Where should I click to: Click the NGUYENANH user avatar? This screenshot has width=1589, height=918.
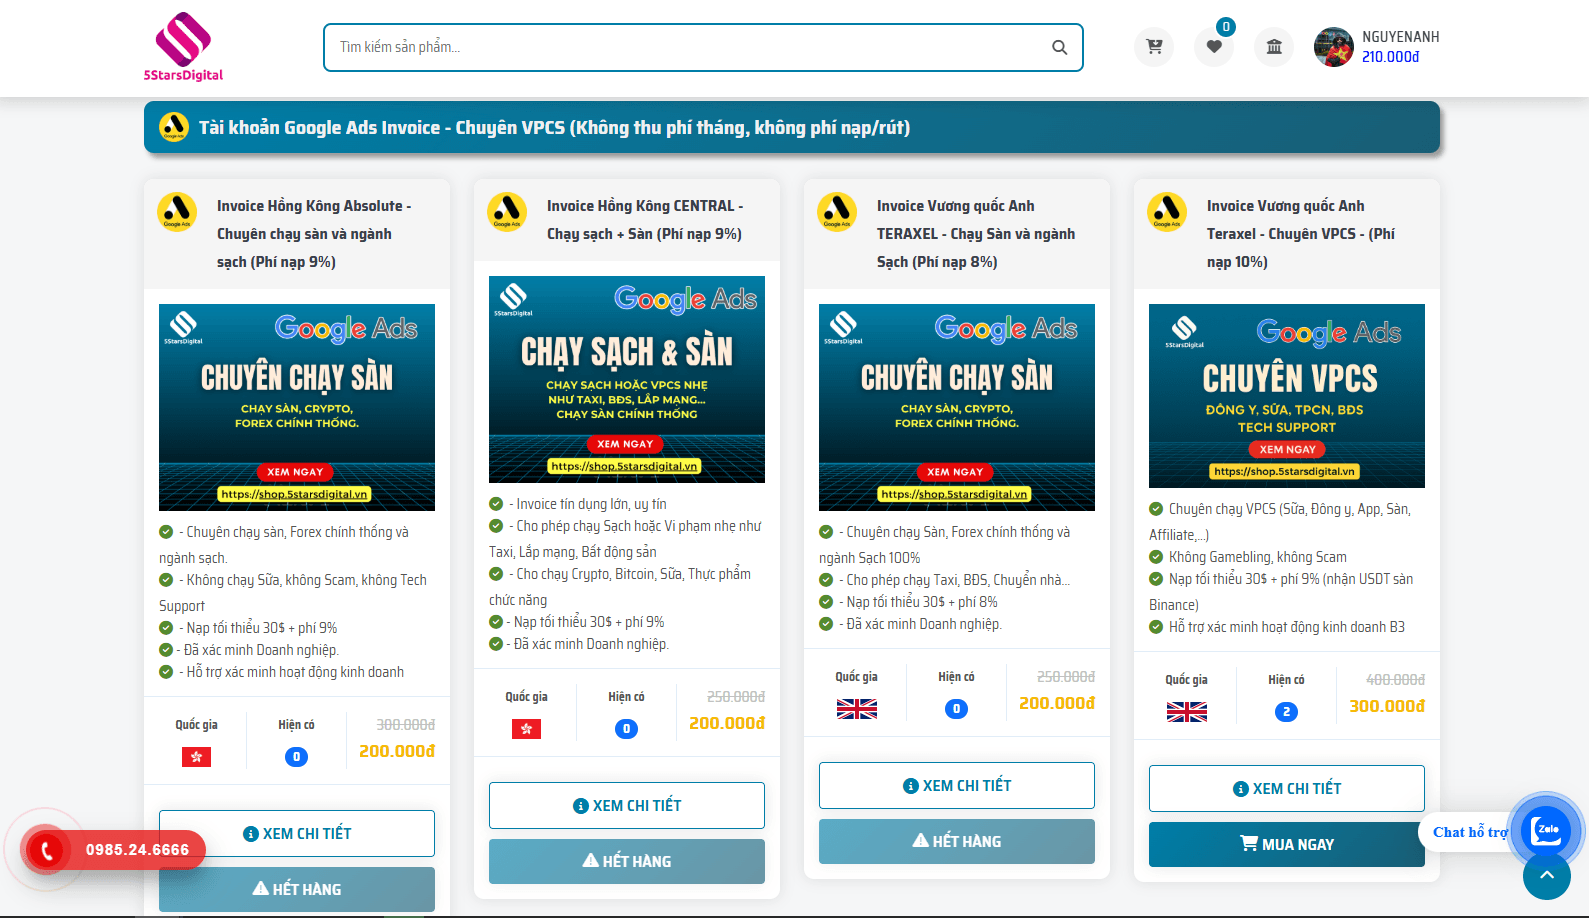[x=1333, y=47]
